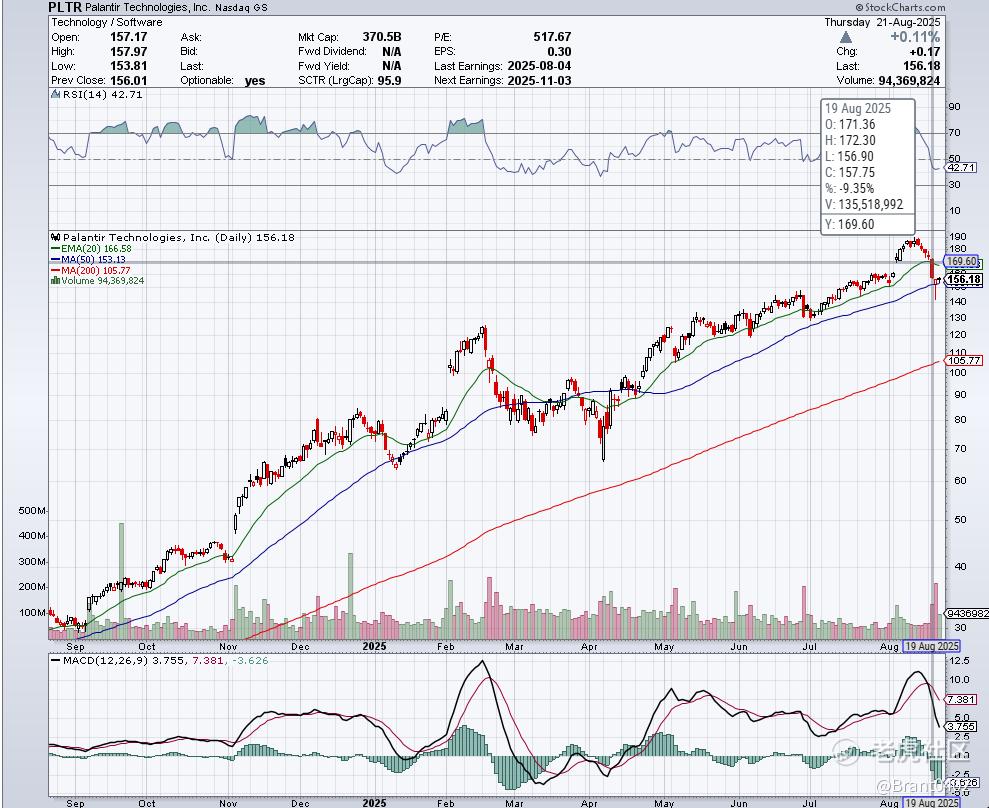Click the Last Earnings date 2025-08-04
This screenshot has width=989, height=808.
(x=539, y=66)
